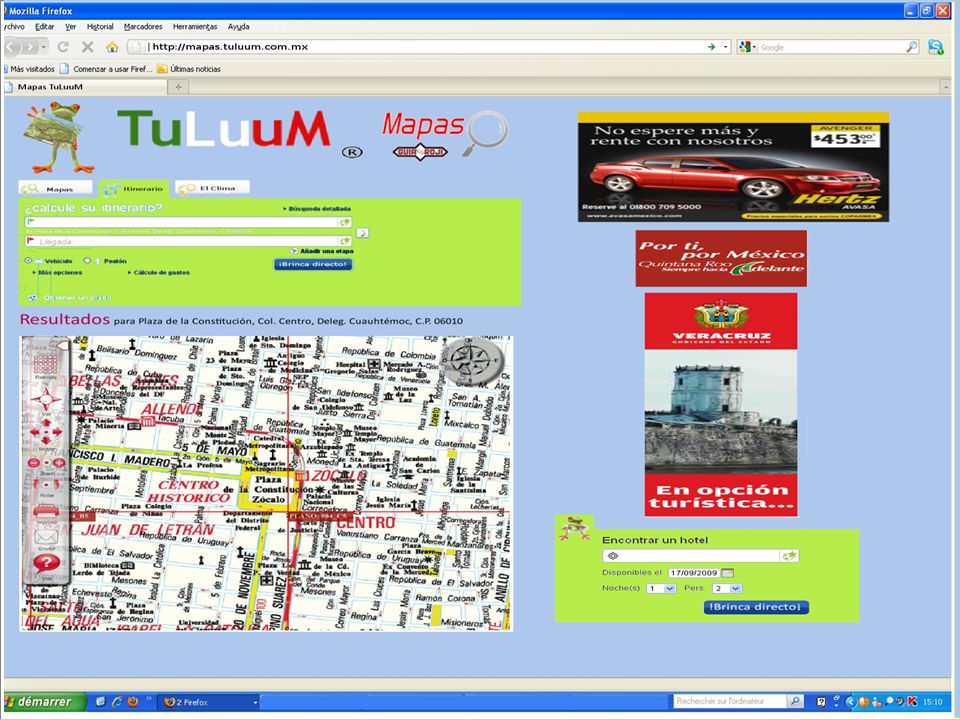Pan the map left with the red arrow
Image resolution: width=960 pixels, height=720 pixels.
[x=35, y=432]
